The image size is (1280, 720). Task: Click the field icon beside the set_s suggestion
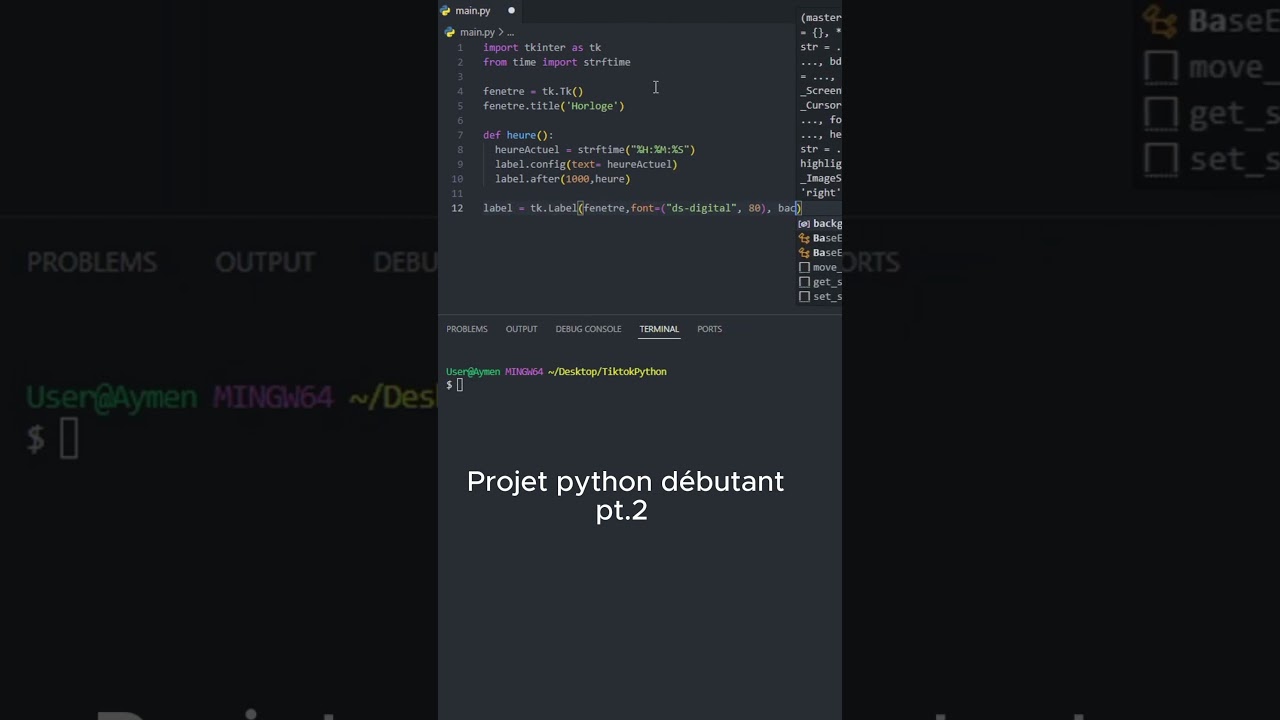(x=805, y=296)
